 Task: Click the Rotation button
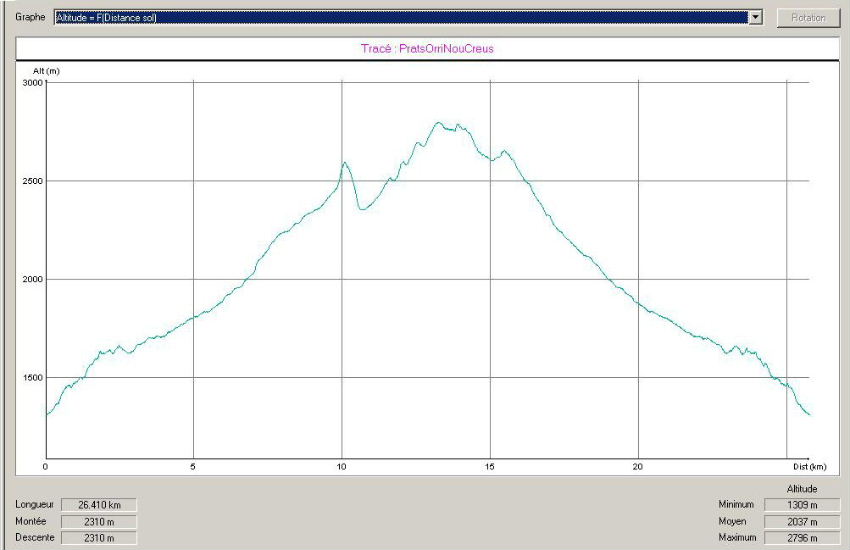click(x=807, y=18)
